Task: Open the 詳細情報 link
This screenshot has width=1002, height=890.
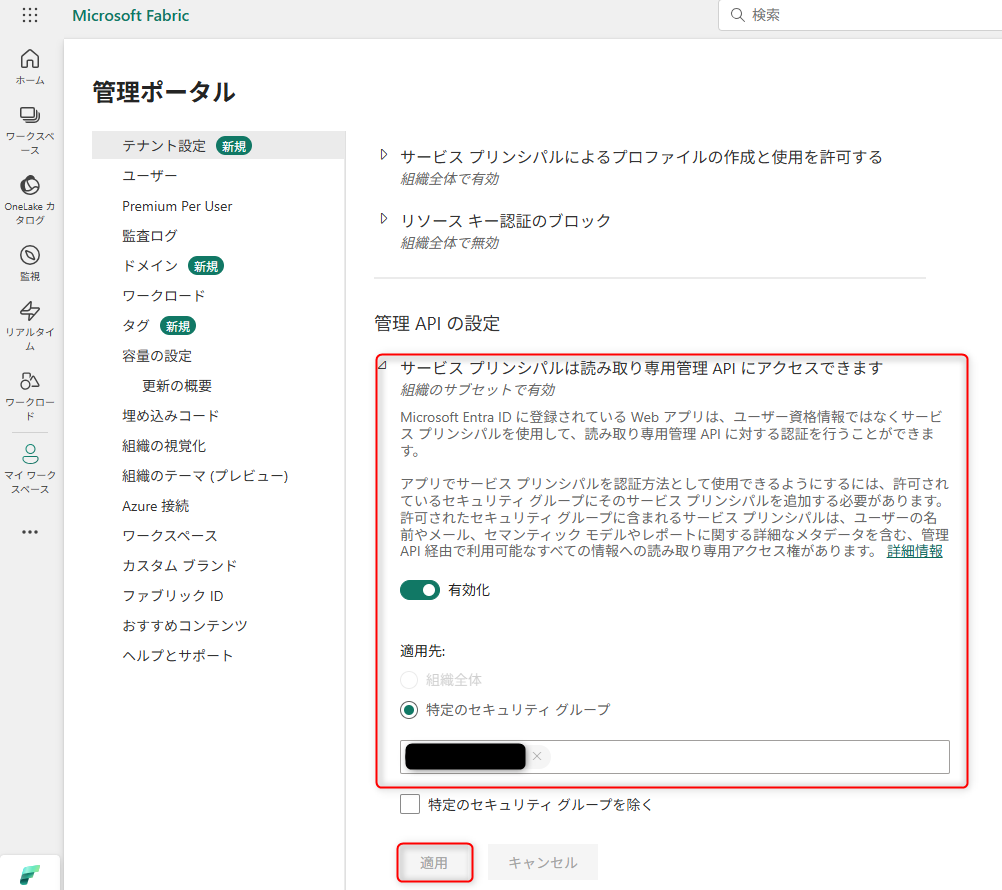Action: (914, 551)
